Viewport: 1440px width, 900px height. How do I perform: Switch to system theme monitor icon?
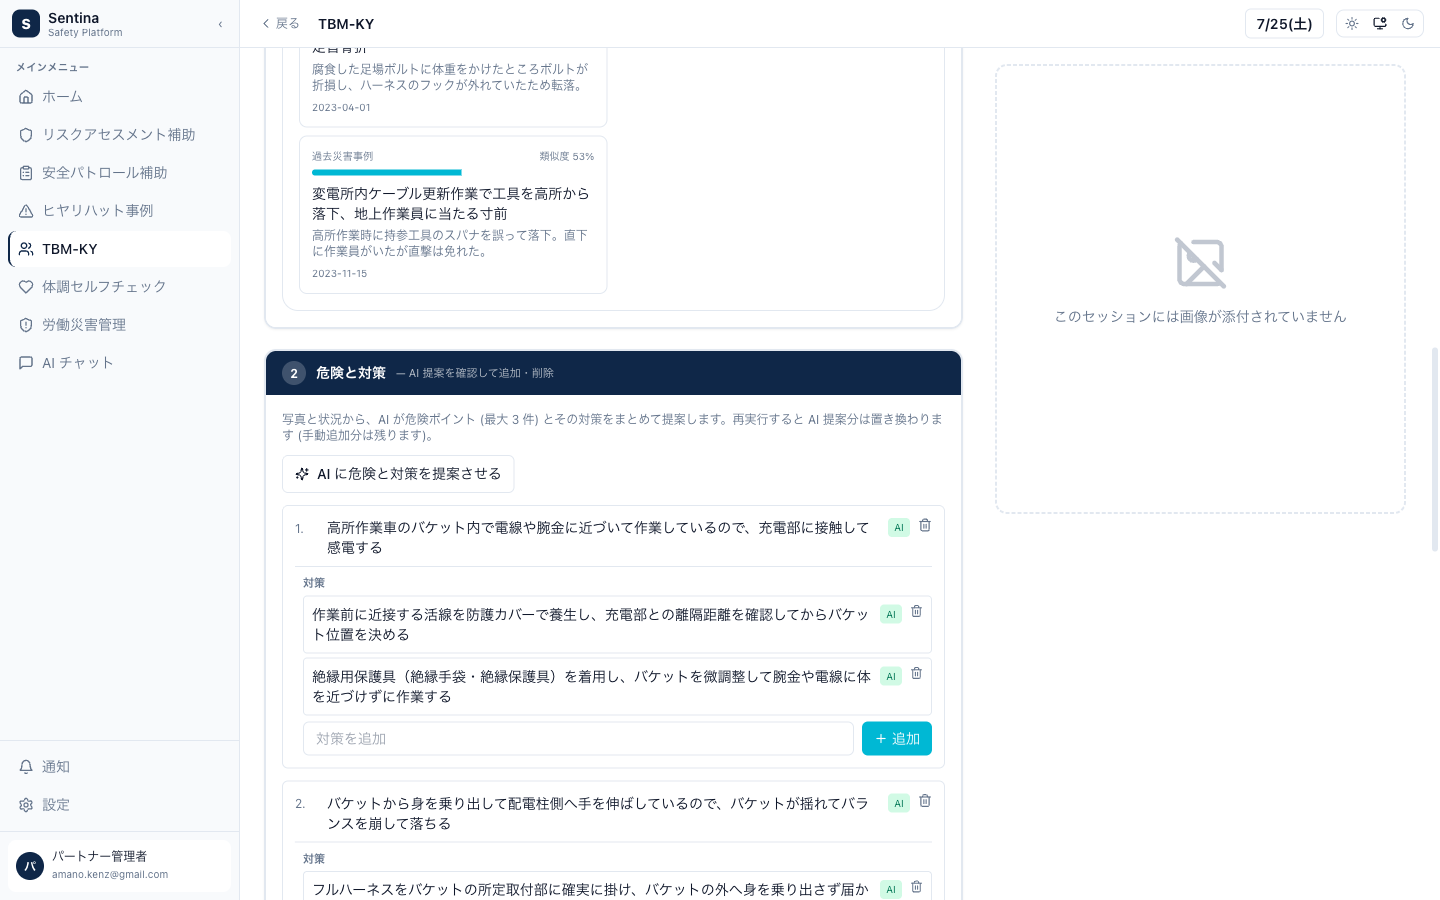coord(1380,24)
